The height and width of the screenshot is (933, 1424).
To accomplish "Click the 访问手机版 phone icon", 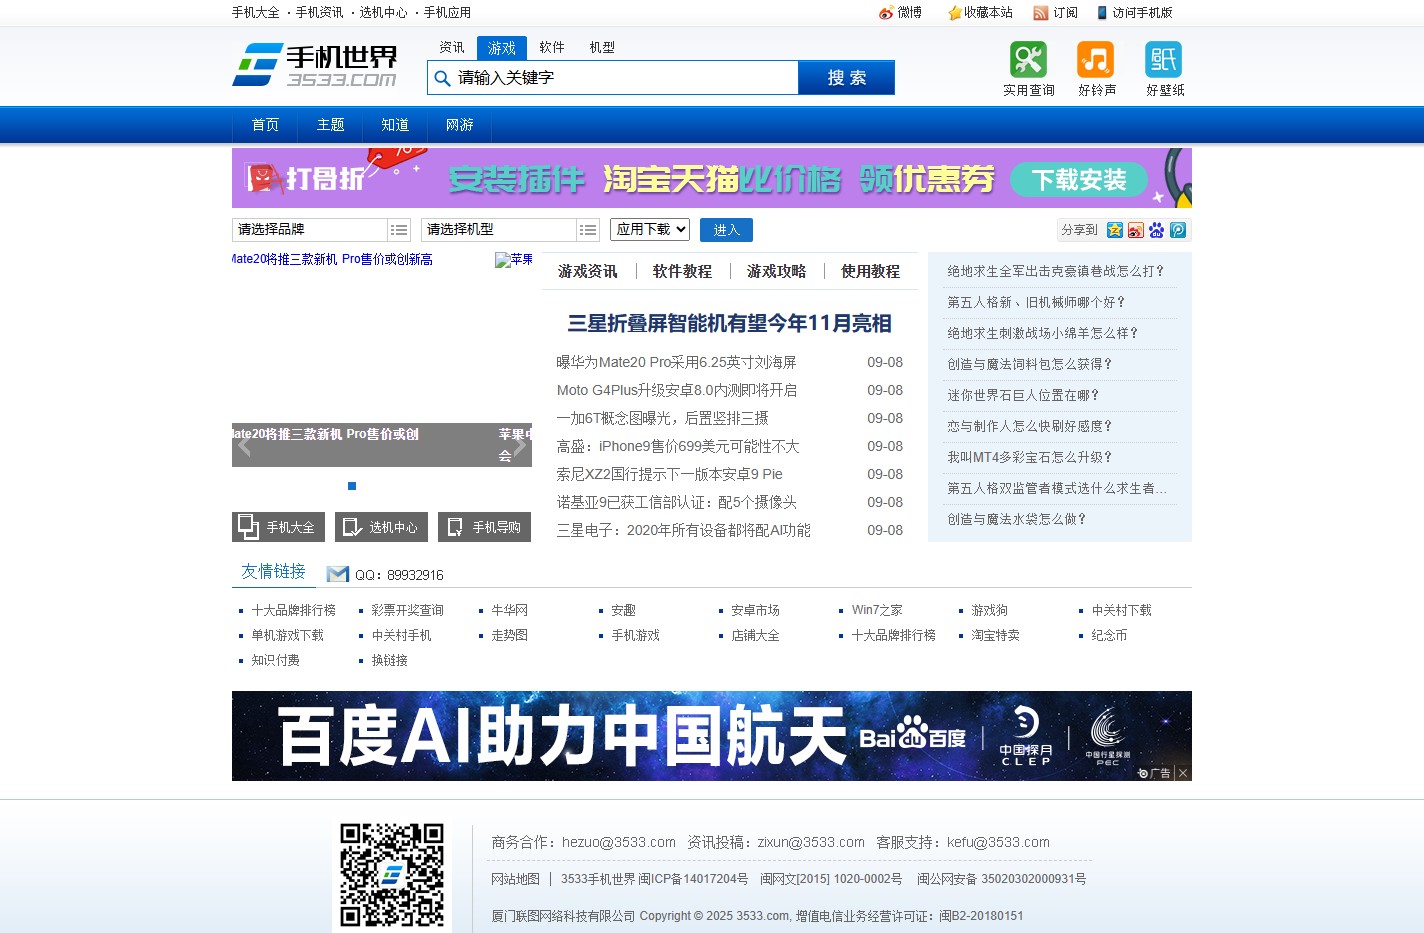I will click(1102, 13).
